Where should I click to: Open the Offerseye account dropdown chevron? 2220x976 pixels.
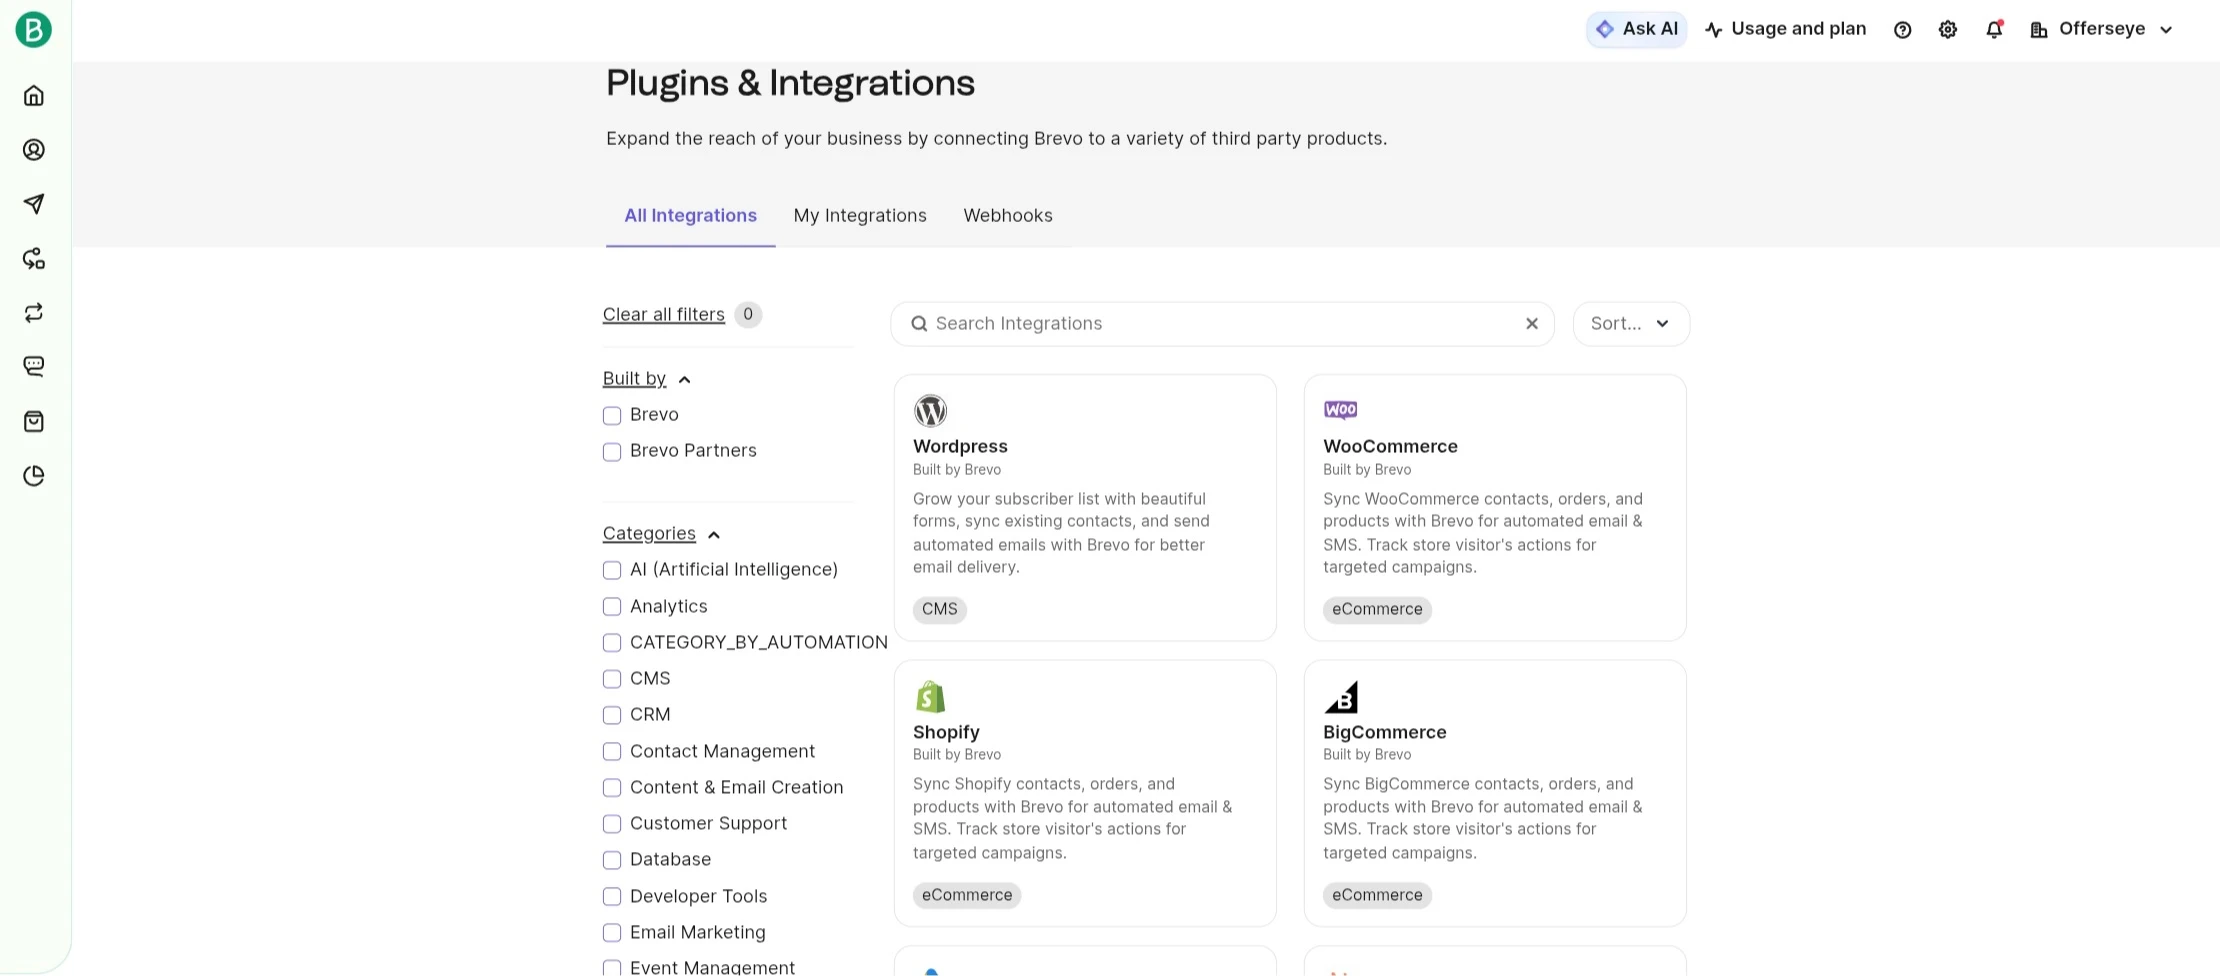coord(2166,30)
